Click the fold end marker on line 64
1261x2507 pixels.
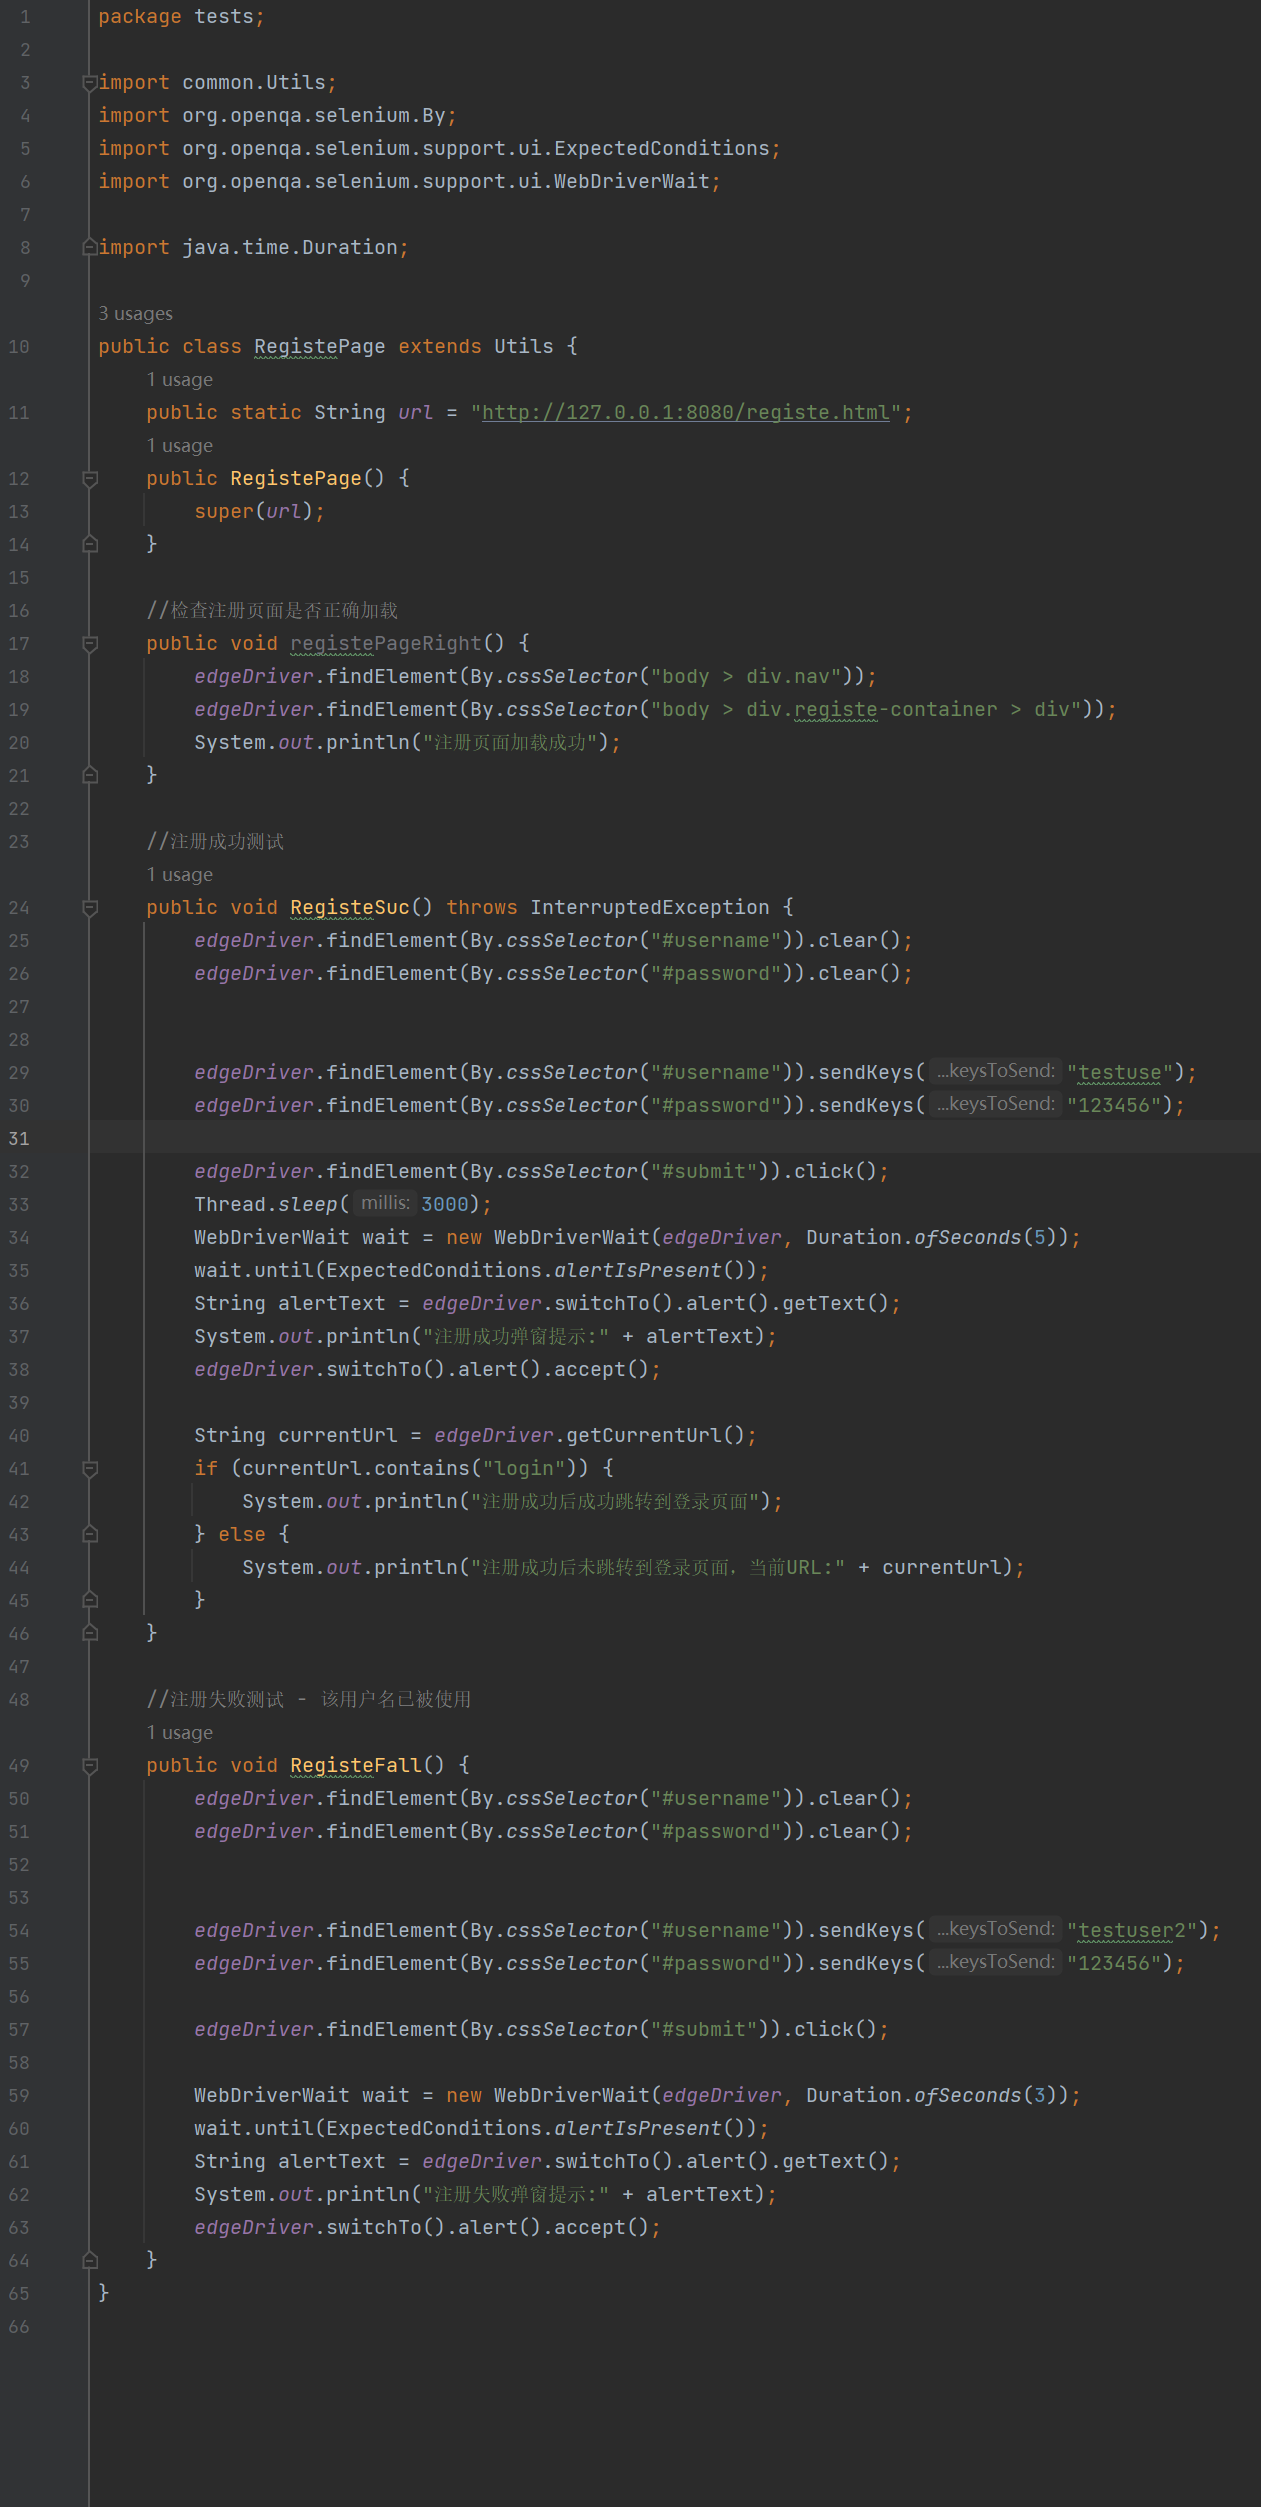tap(90, 2261)
